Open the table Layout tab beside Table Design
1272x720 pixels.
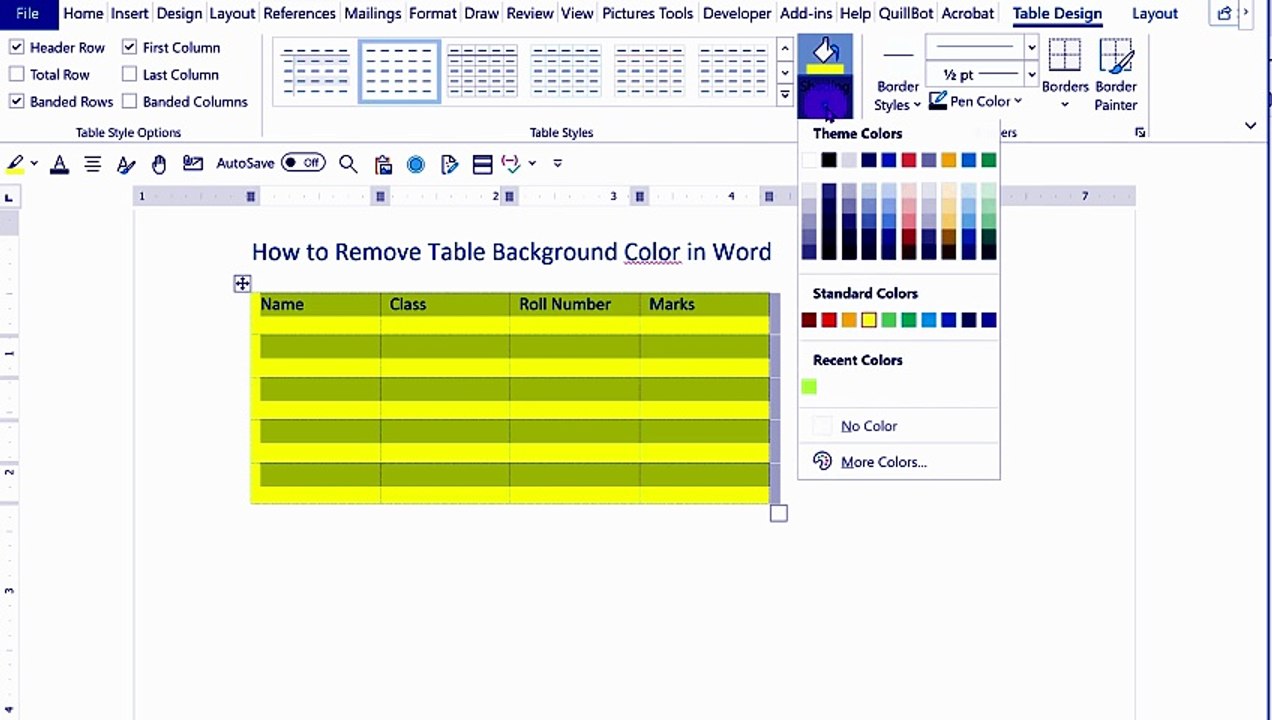point(1155,13)
